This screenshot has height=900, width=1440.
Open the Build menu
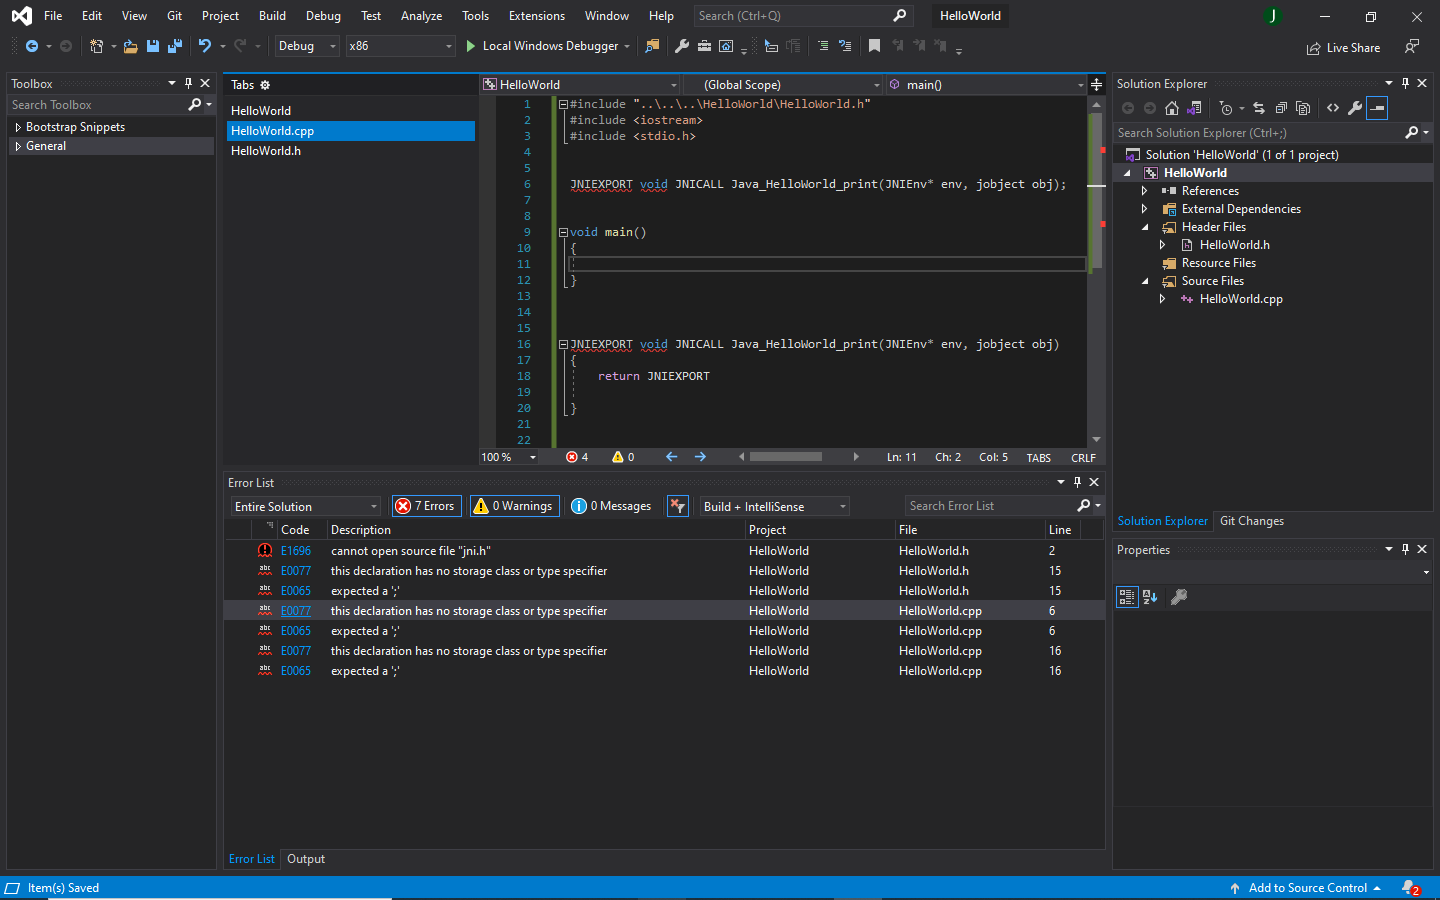(272, 15)
